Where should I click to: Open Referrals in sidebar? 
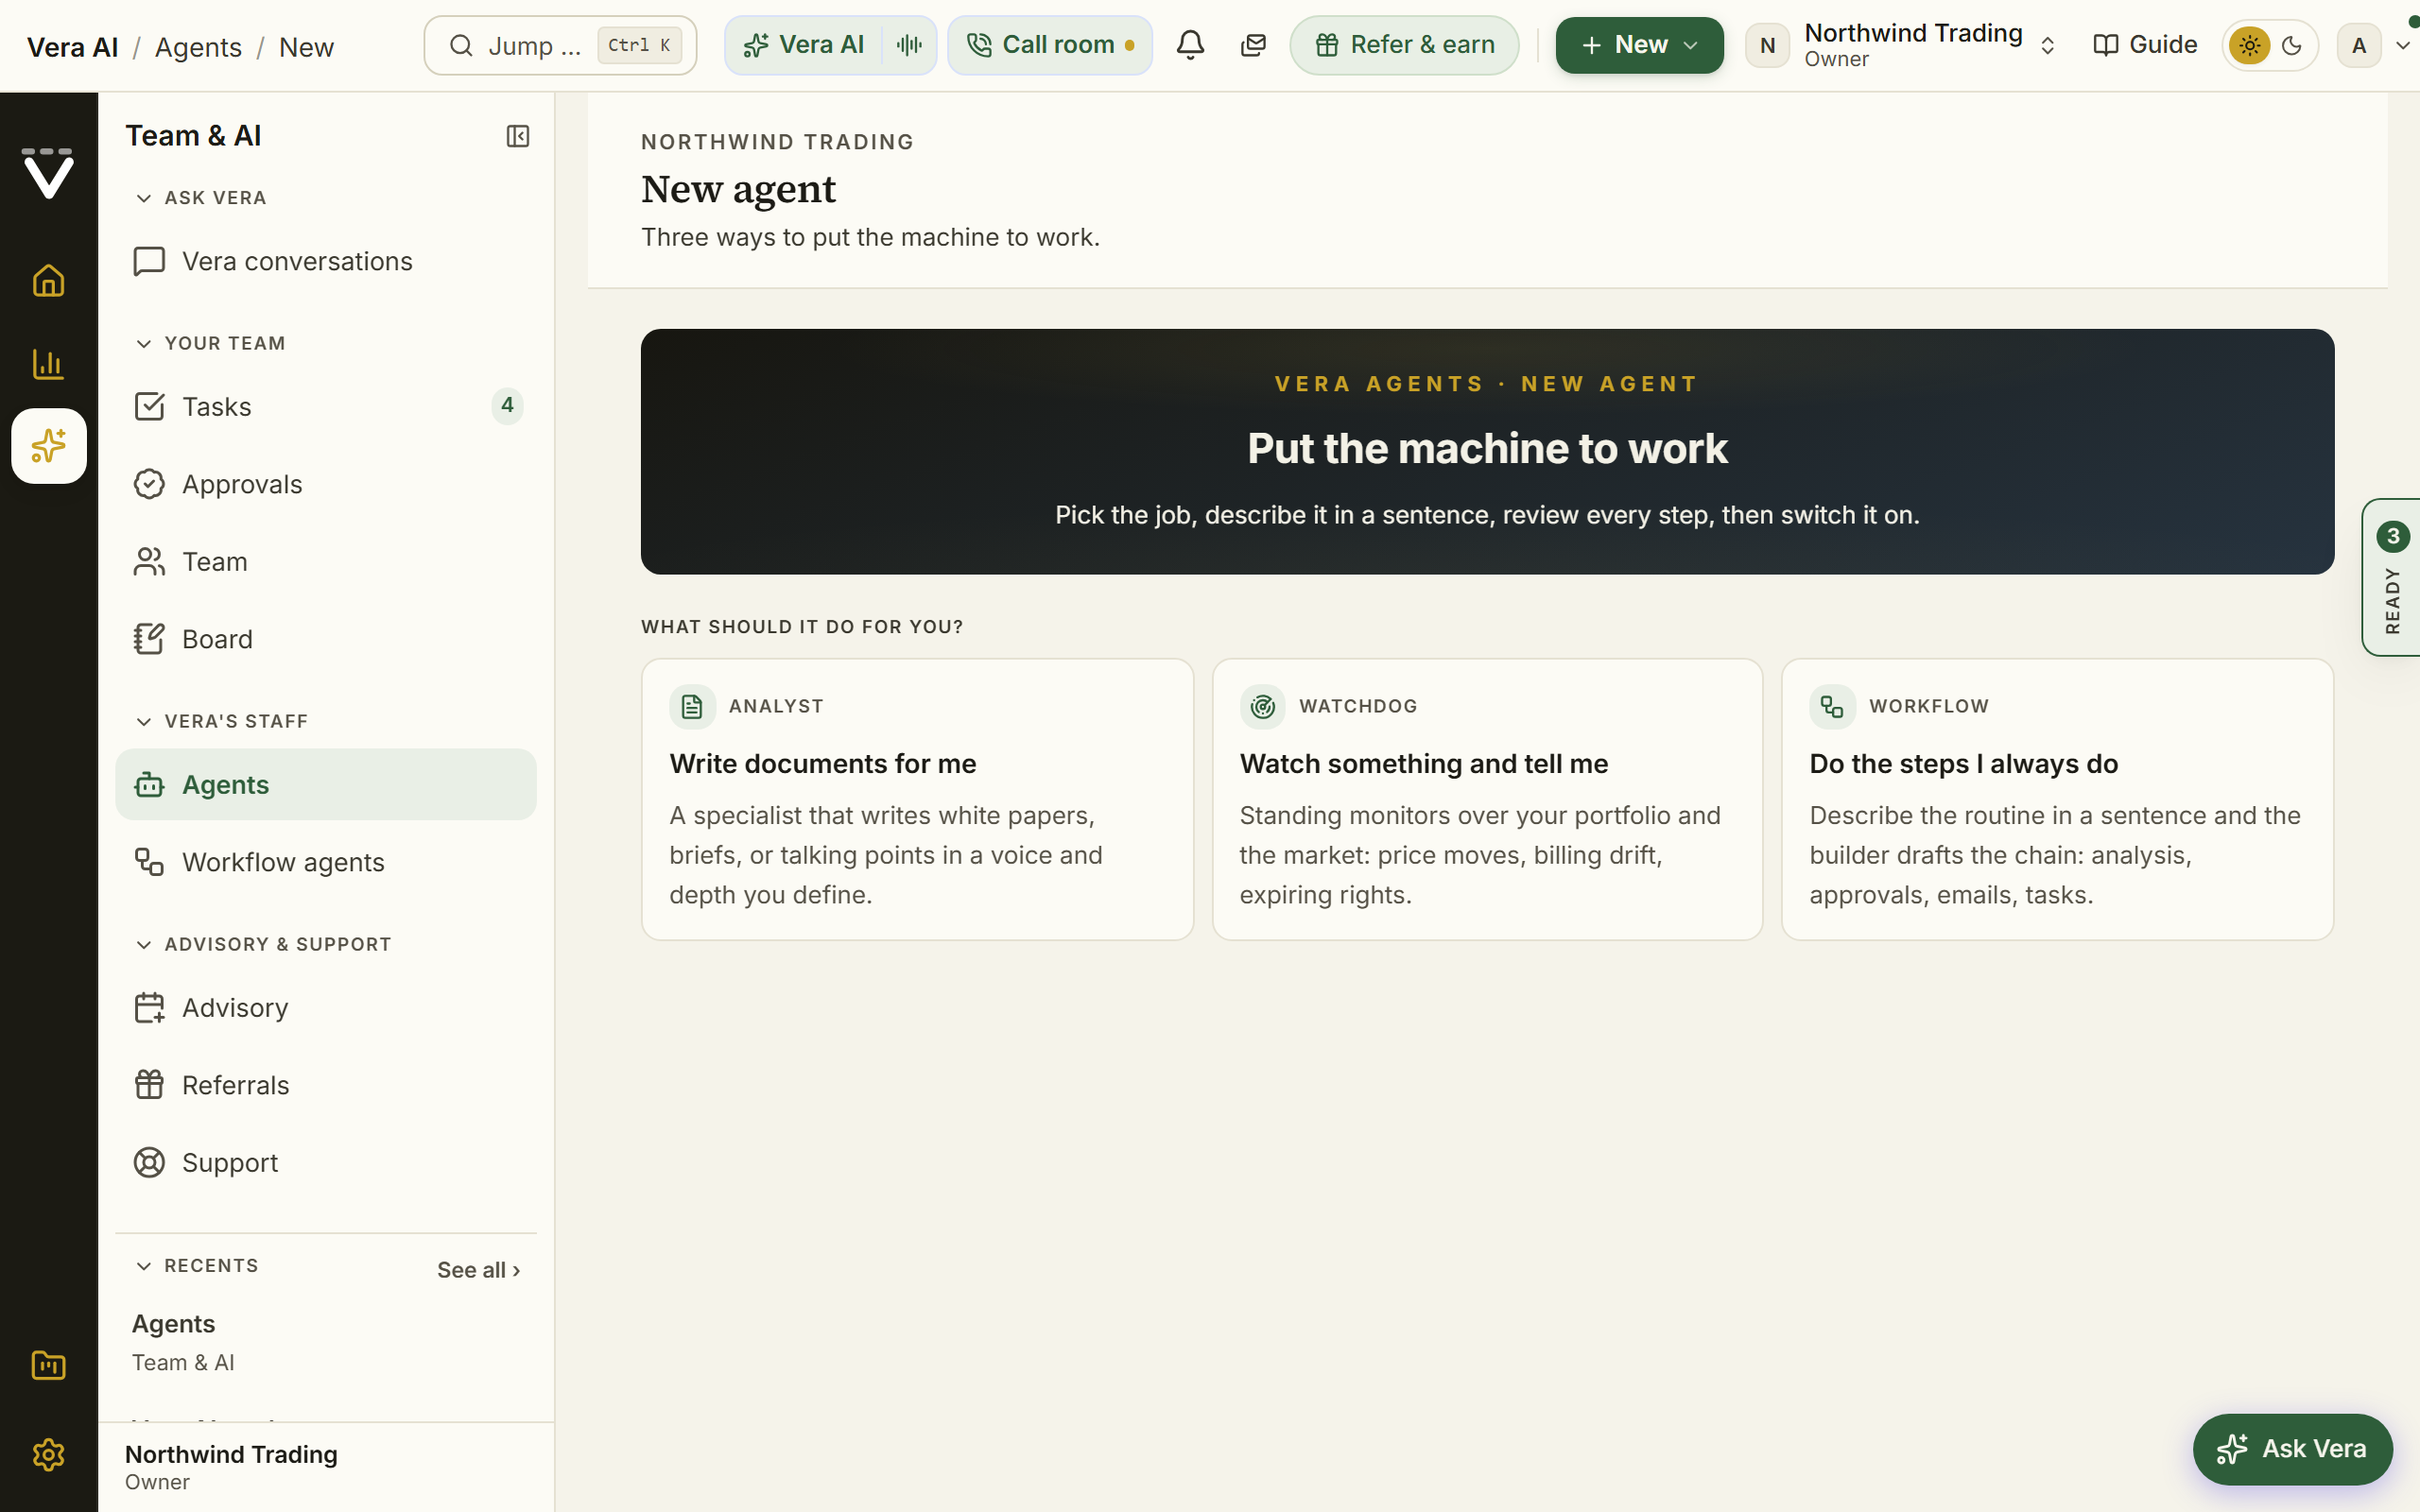[326, 1086]
